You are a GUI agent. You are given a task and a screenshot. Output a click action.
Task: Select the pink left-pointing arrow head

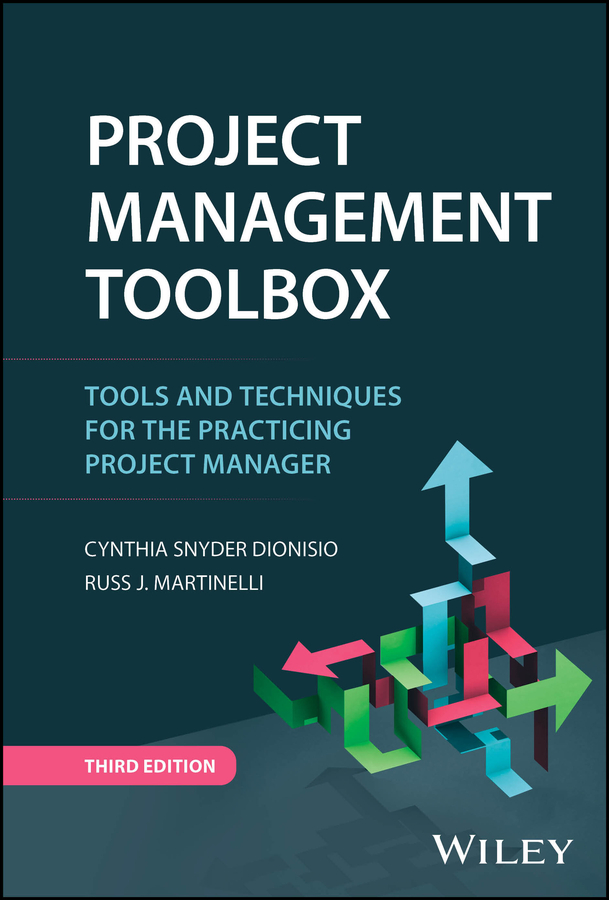pos(304,660)
